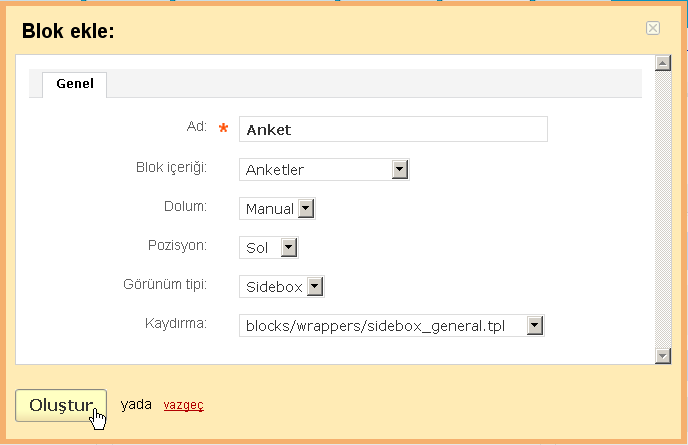Image resolution: width=688 pixels, height=445 pixels.
Task: Click the scrollbar down arrow
Action: [663, 355]
